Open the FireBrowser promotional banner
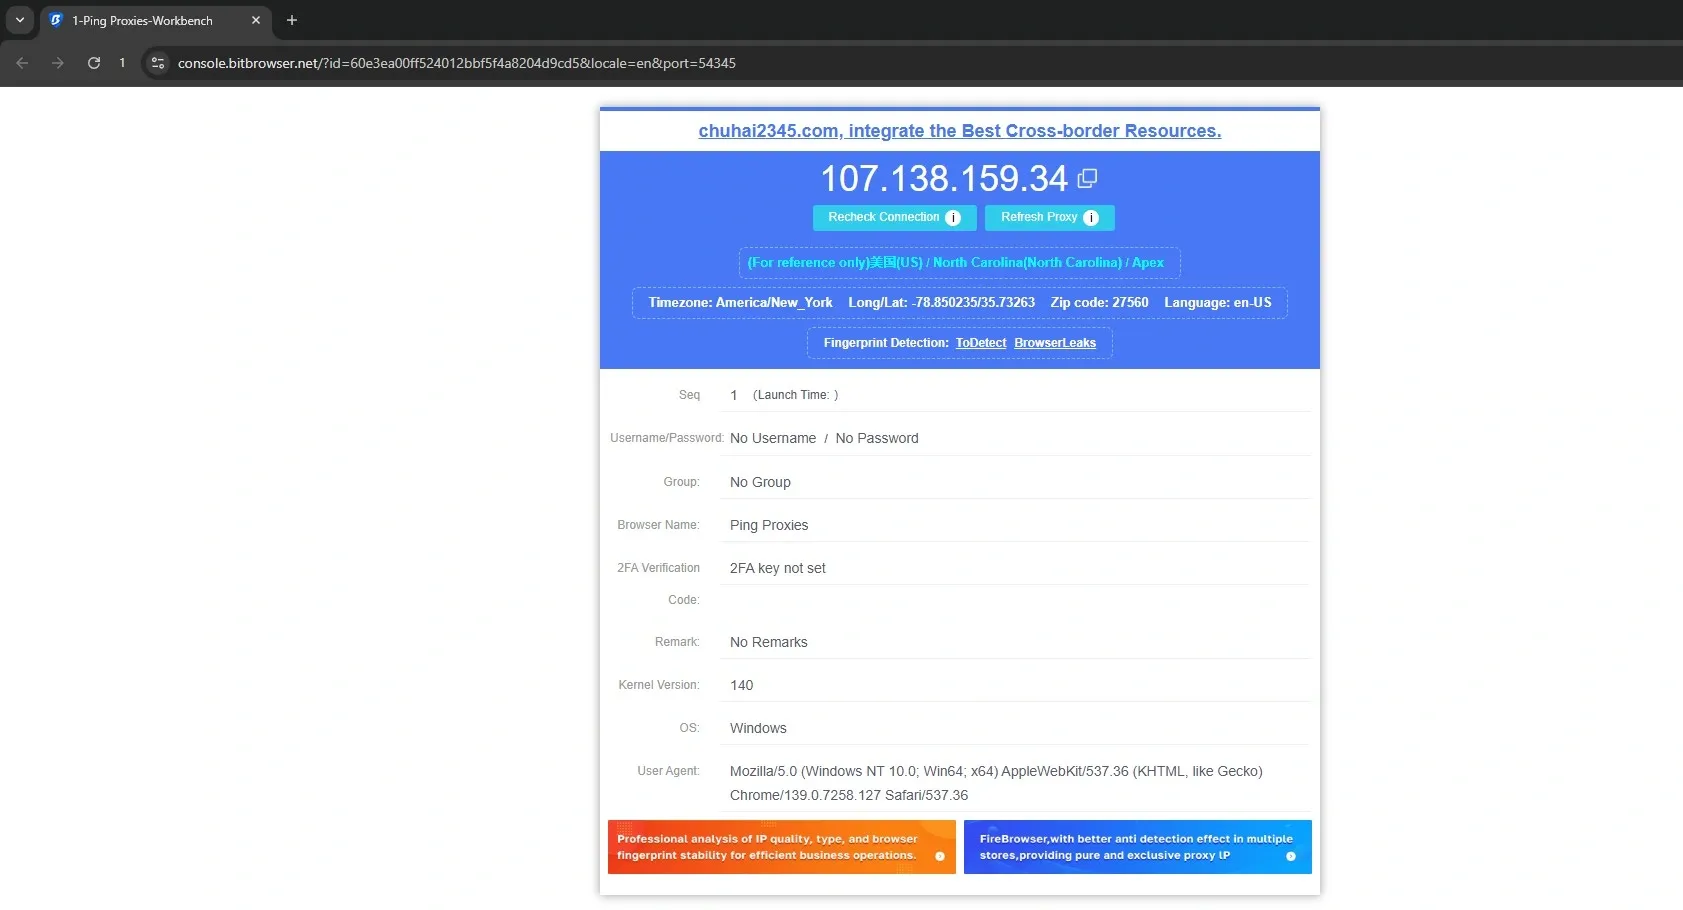 pyautogui.click(x=1137, y=846)
